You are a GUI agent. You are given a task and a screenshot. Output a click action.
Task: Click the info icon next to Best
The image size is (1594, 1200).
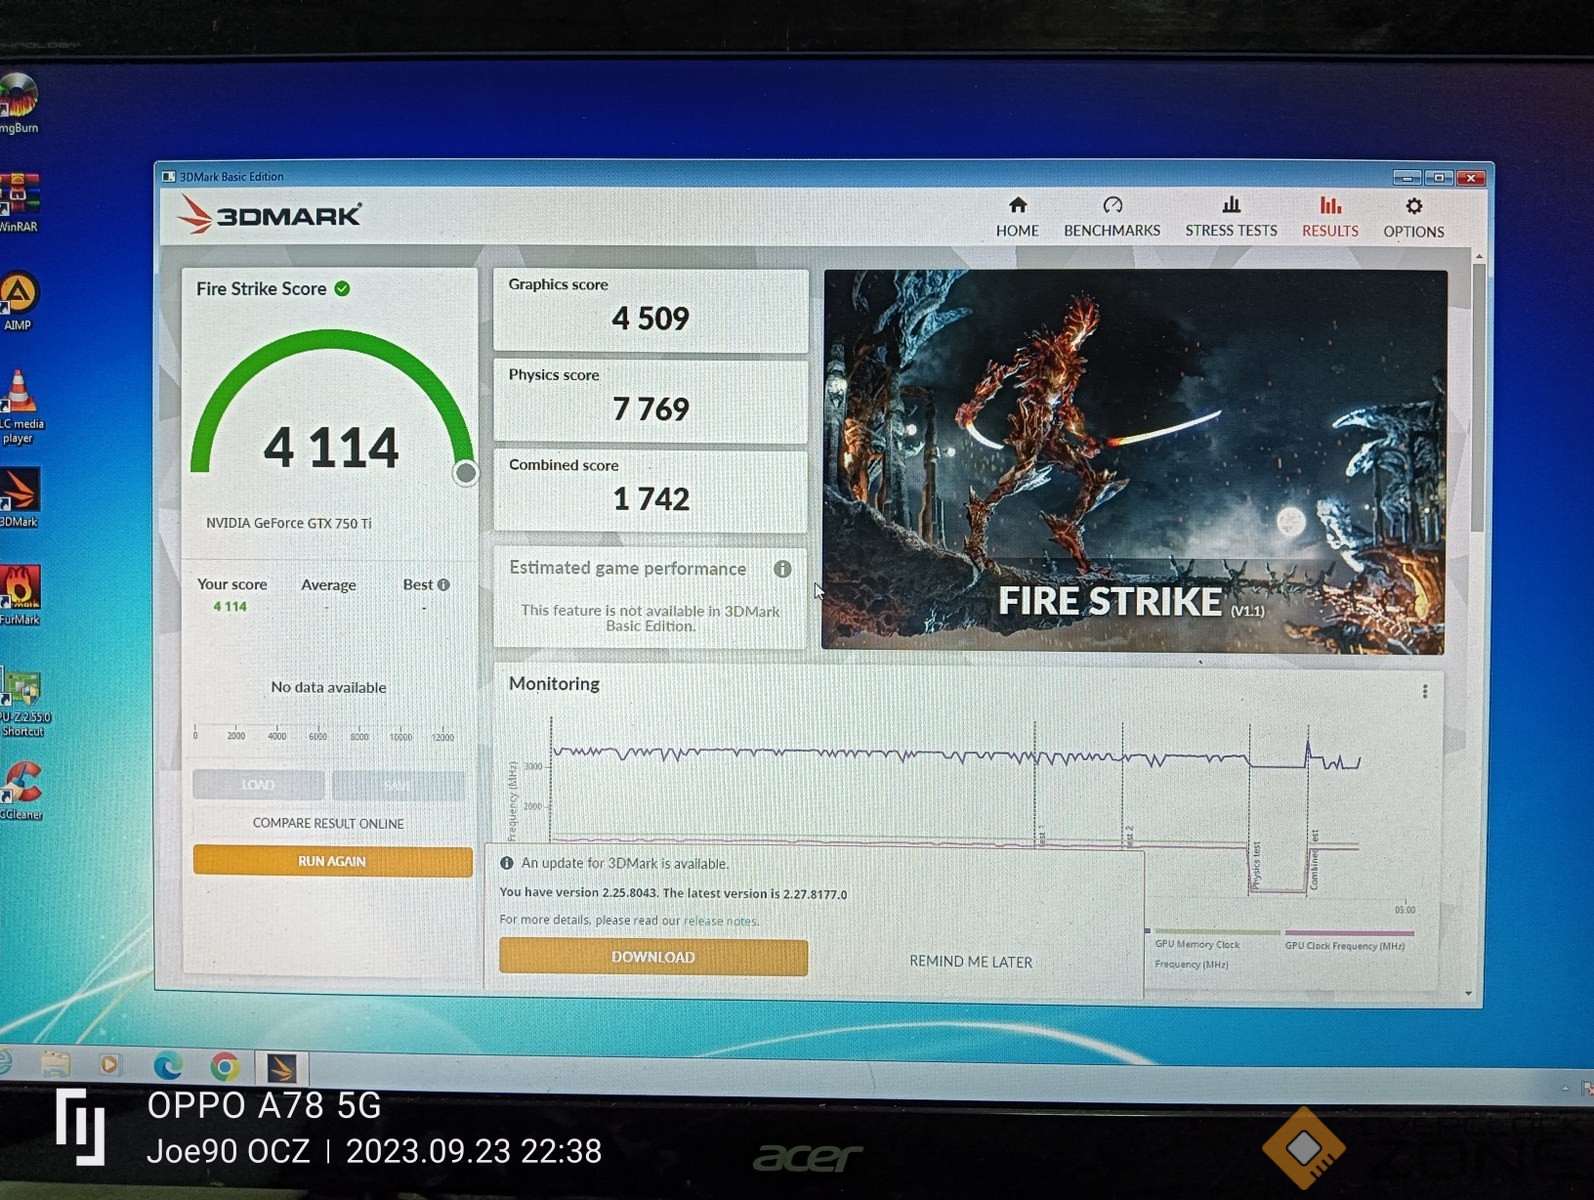tap(443, 584)
